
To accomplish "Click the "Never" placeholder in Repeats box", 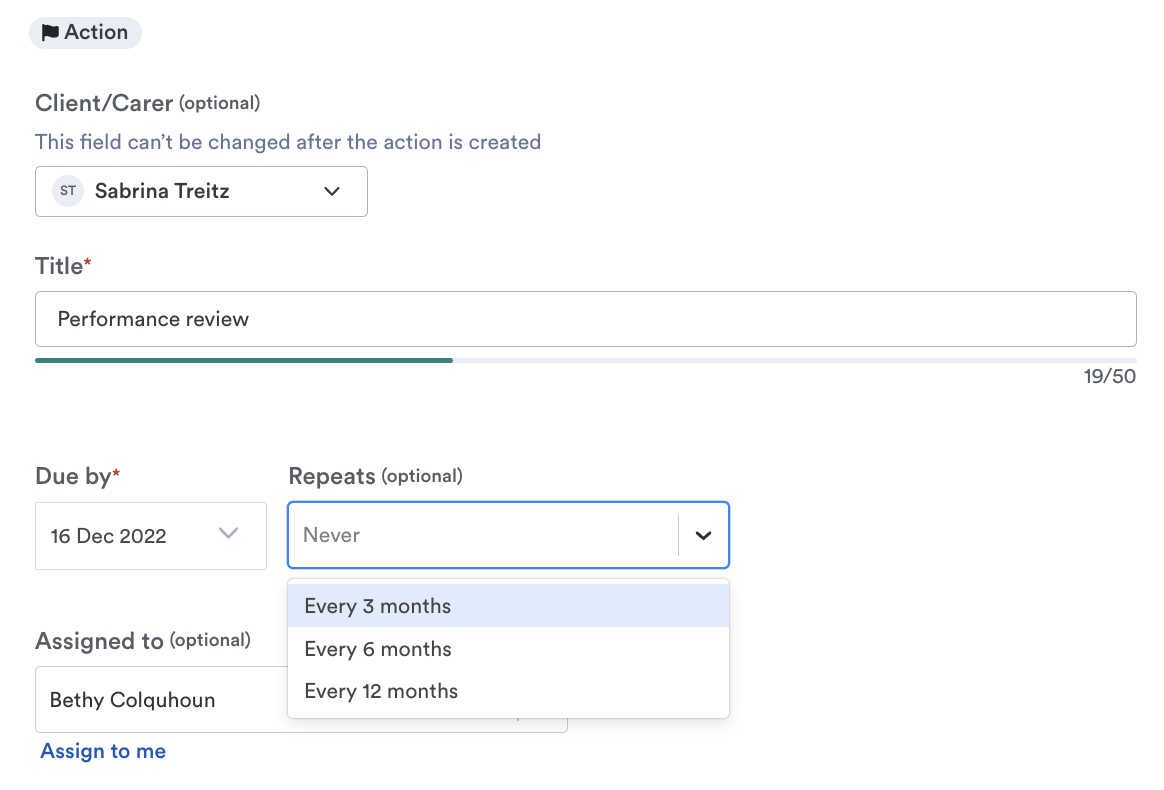I will (332, 535).
